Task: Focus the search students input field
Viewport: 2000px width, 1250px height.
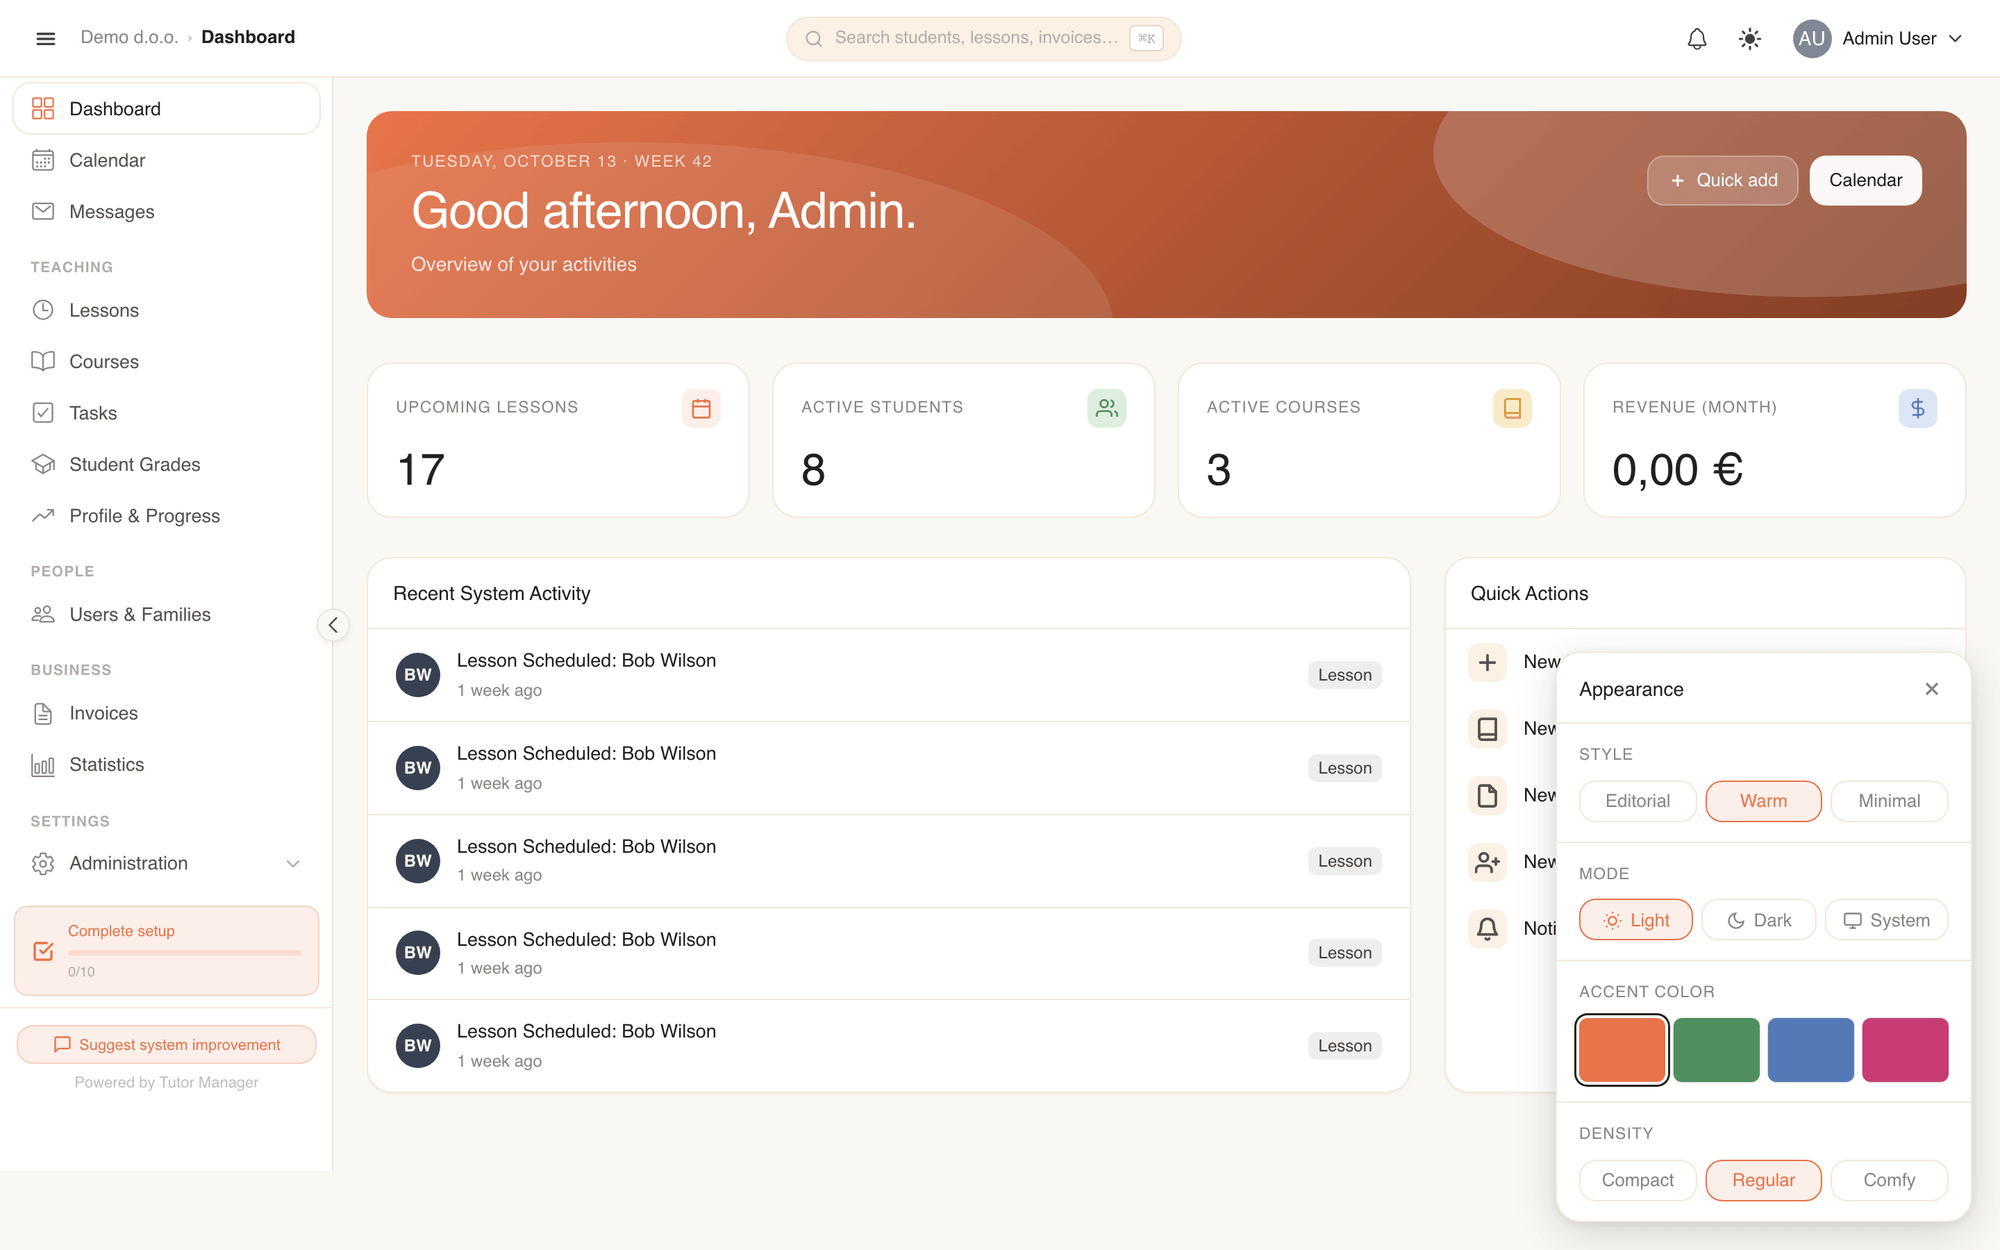Action: click(983, 39)
